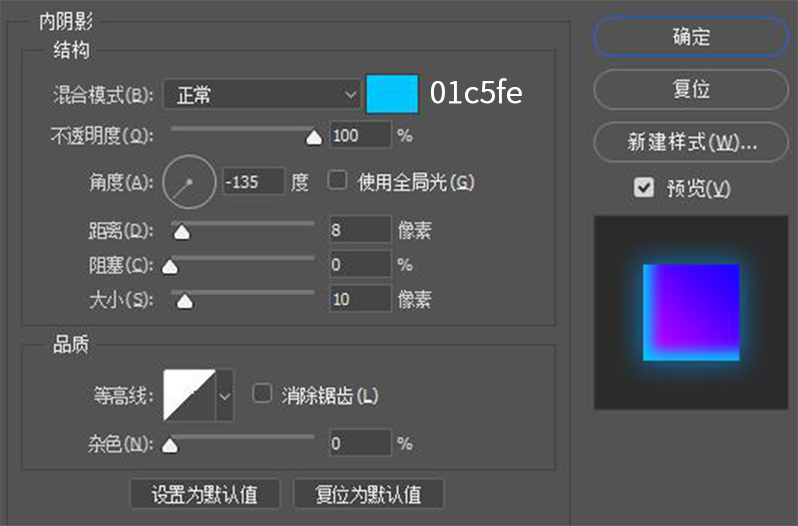Open the 混合模式 dropdown showing 正常
This screenshot has height=526, width=798.
(263, 95)
